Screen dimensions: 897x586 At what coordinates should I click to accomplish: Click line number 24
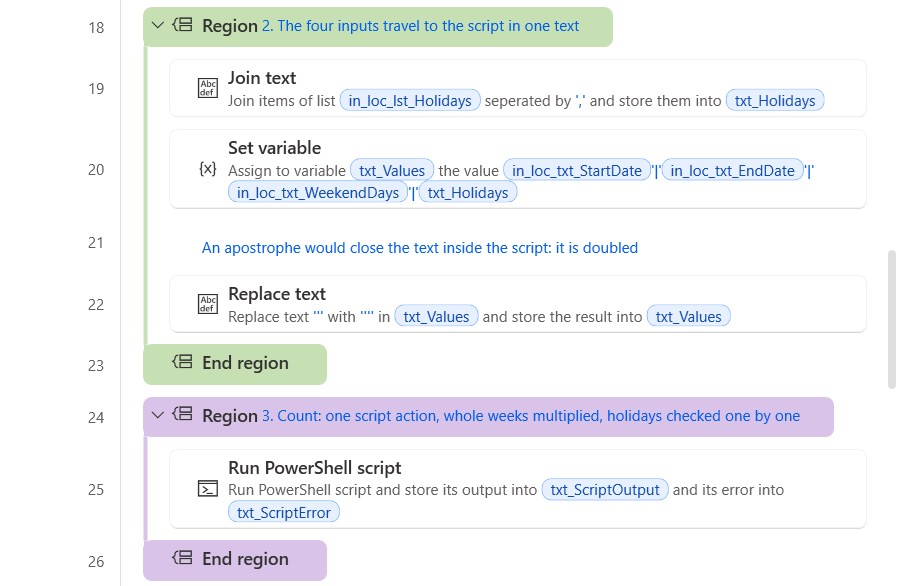[96, 418]
